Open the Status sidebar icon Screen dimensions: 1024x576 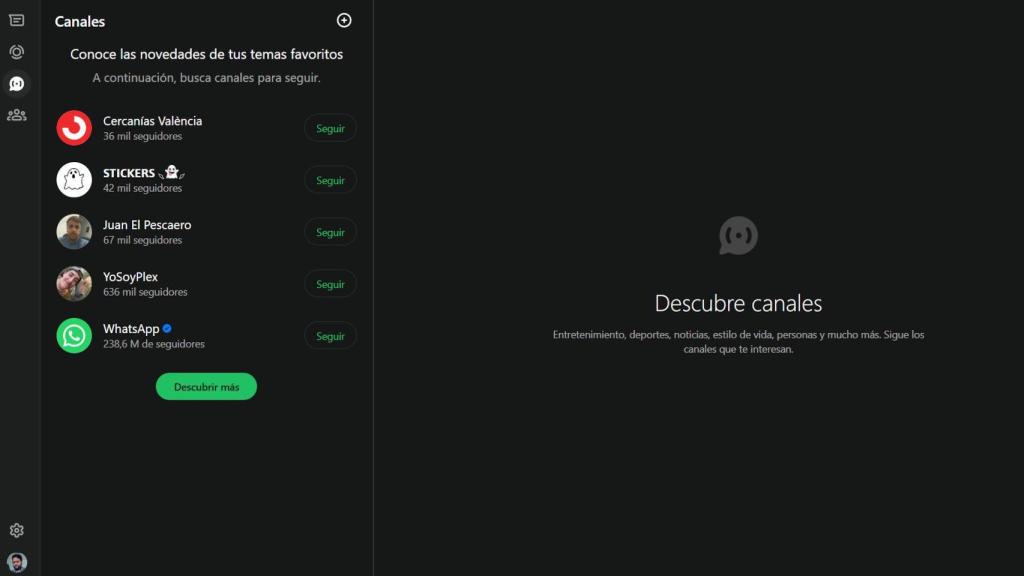(x=16, y=52)
